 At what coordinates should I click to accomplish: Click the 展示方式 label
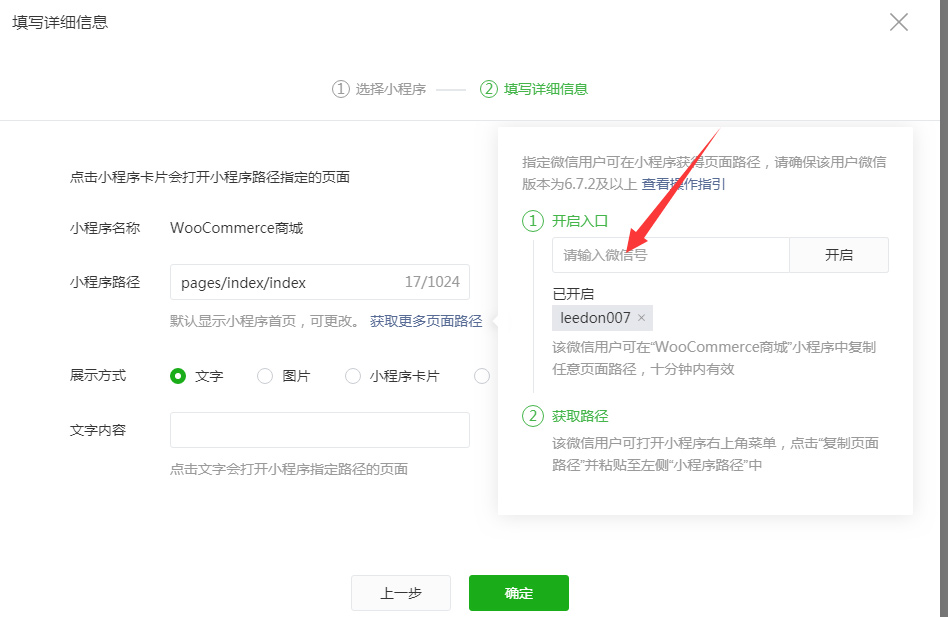98,375
